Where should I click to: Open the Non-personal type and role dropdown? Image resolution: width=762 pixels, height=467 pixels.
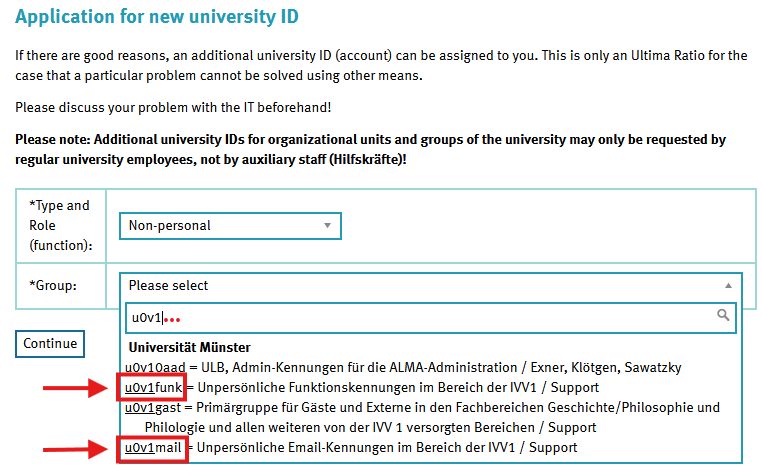pos(230,226)
